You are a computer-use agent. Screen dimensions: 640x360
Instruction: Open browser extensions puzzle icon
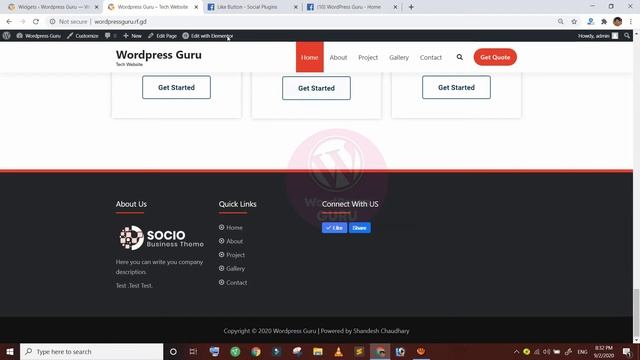pyautogui.click(x=604, y=22)
